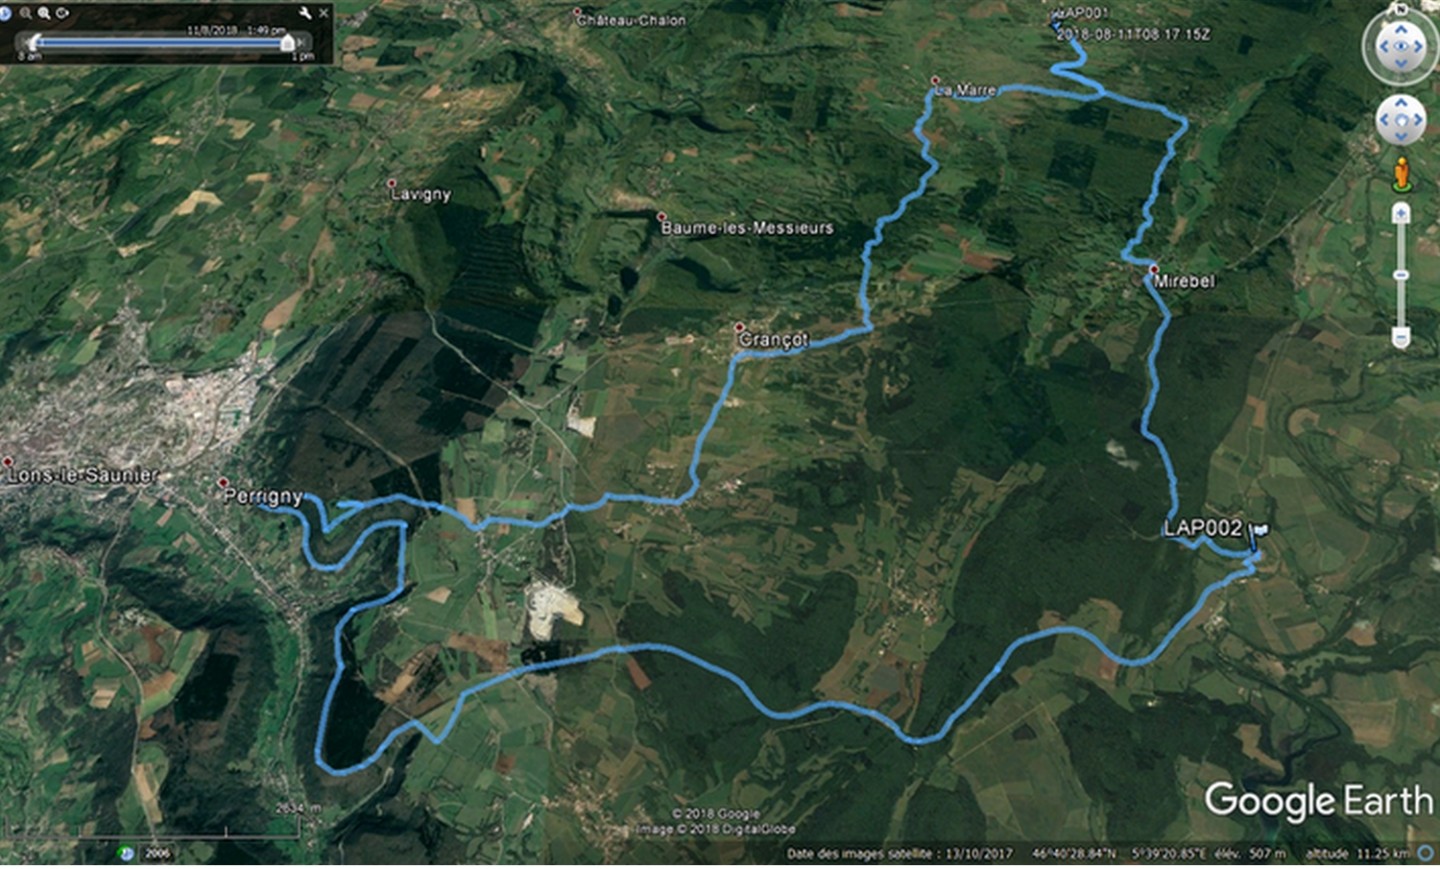
Task: Close the time slider panel
Action: (323, 13)
